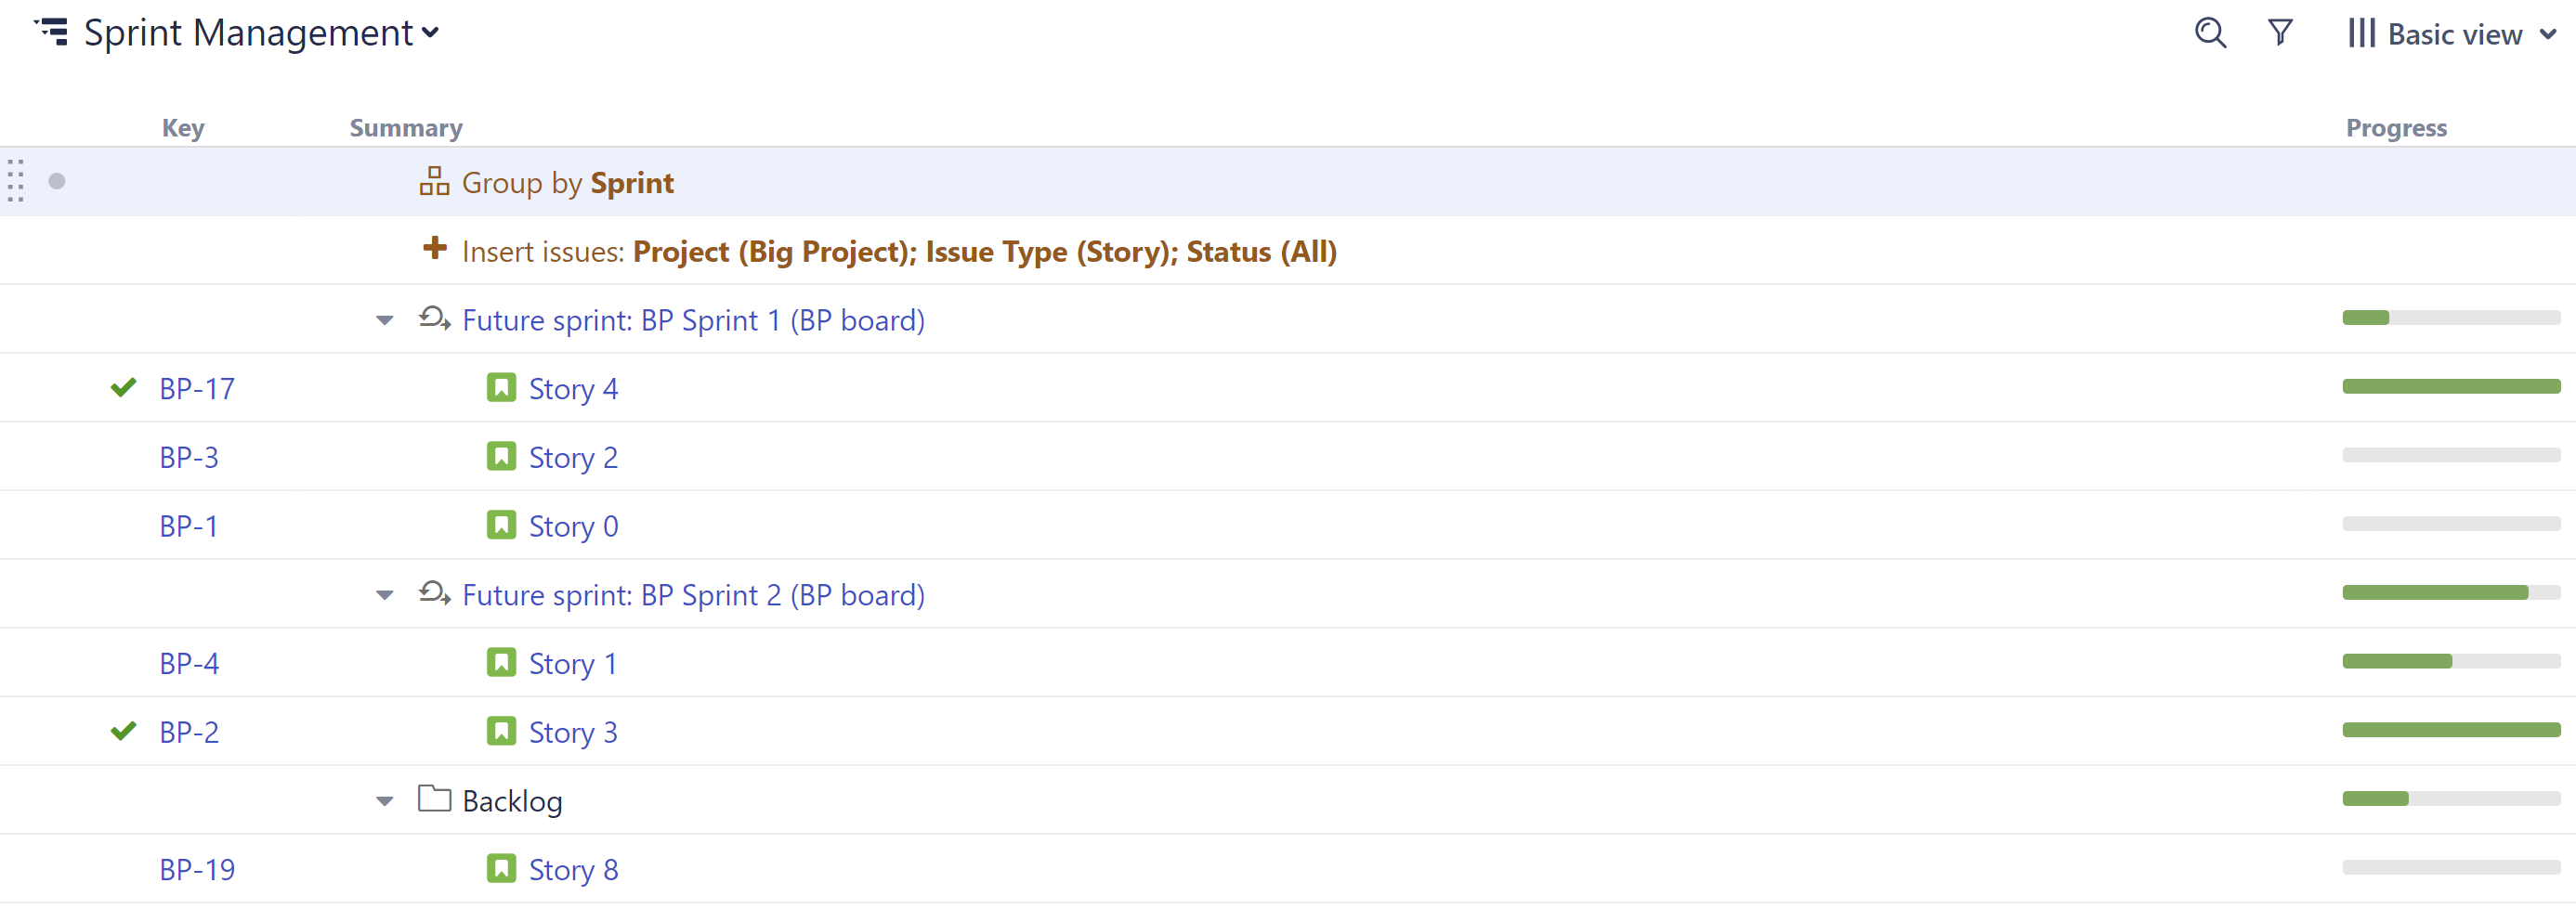The image size is (2576, 909).
Task: Collapse the BP Sprint 2 group
Action: coord(385,596)
